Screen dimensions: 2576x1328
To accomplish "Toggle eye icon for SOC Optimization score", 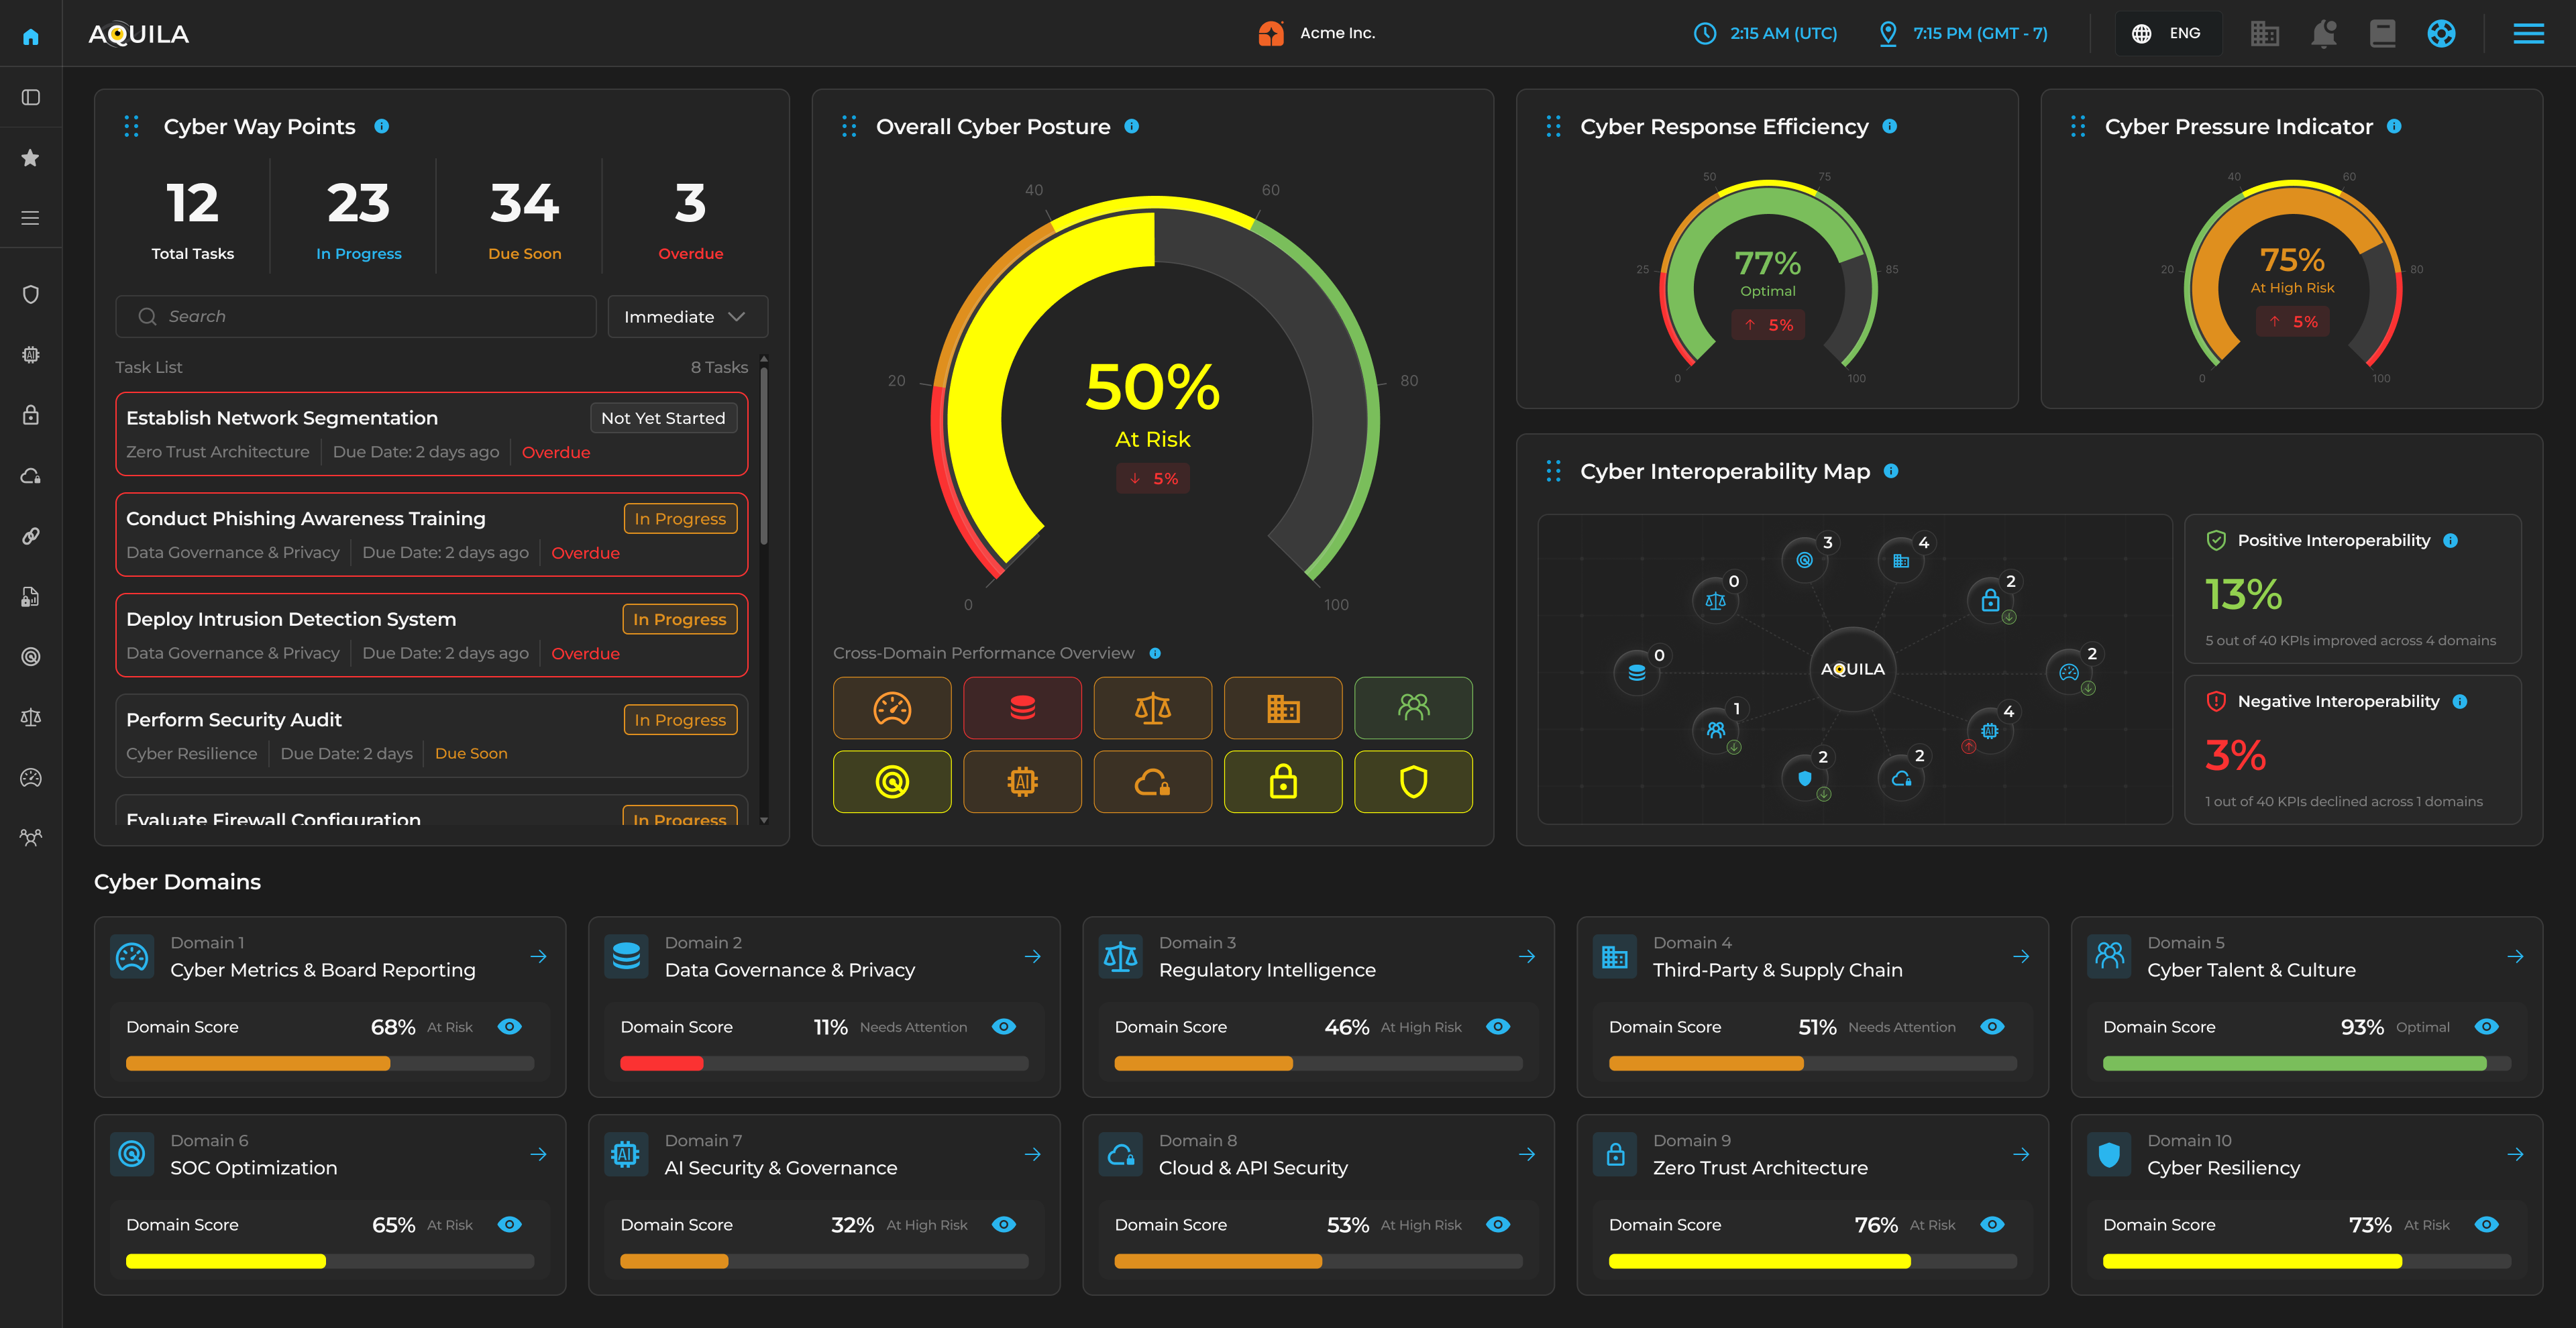I will coord(510,1225).
